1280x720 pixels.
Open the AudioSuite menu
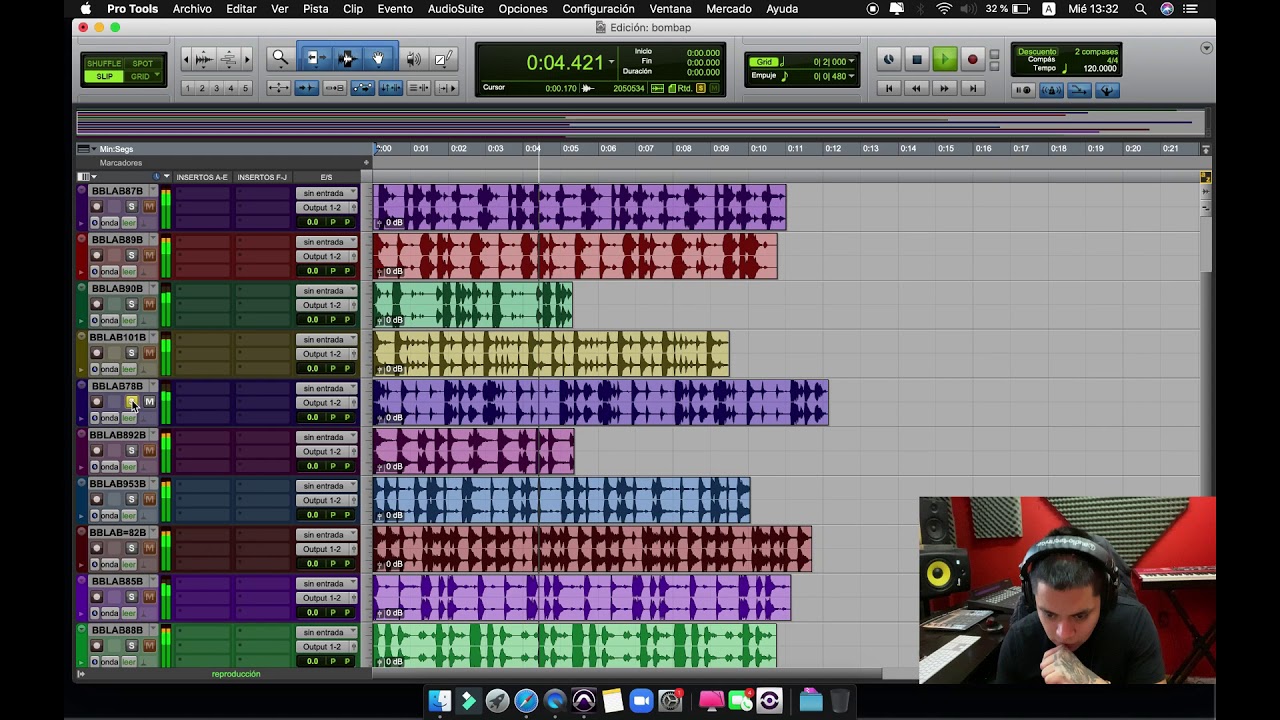(455, 9)
